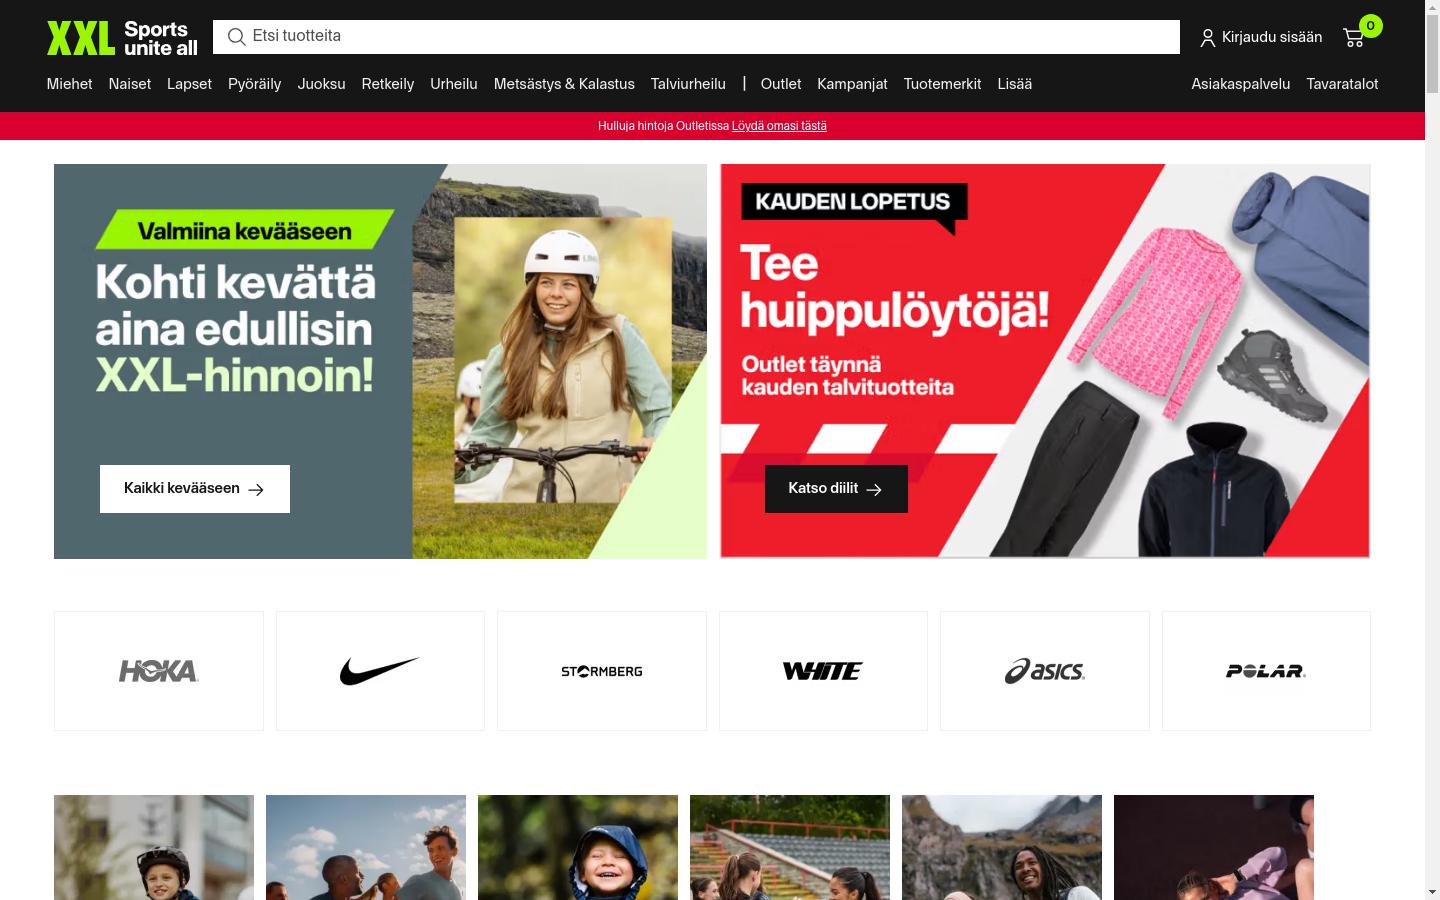This screenshot has width=1440, height=900.
Task: Open the Stormberg brand tile
Action: (602, 671)
